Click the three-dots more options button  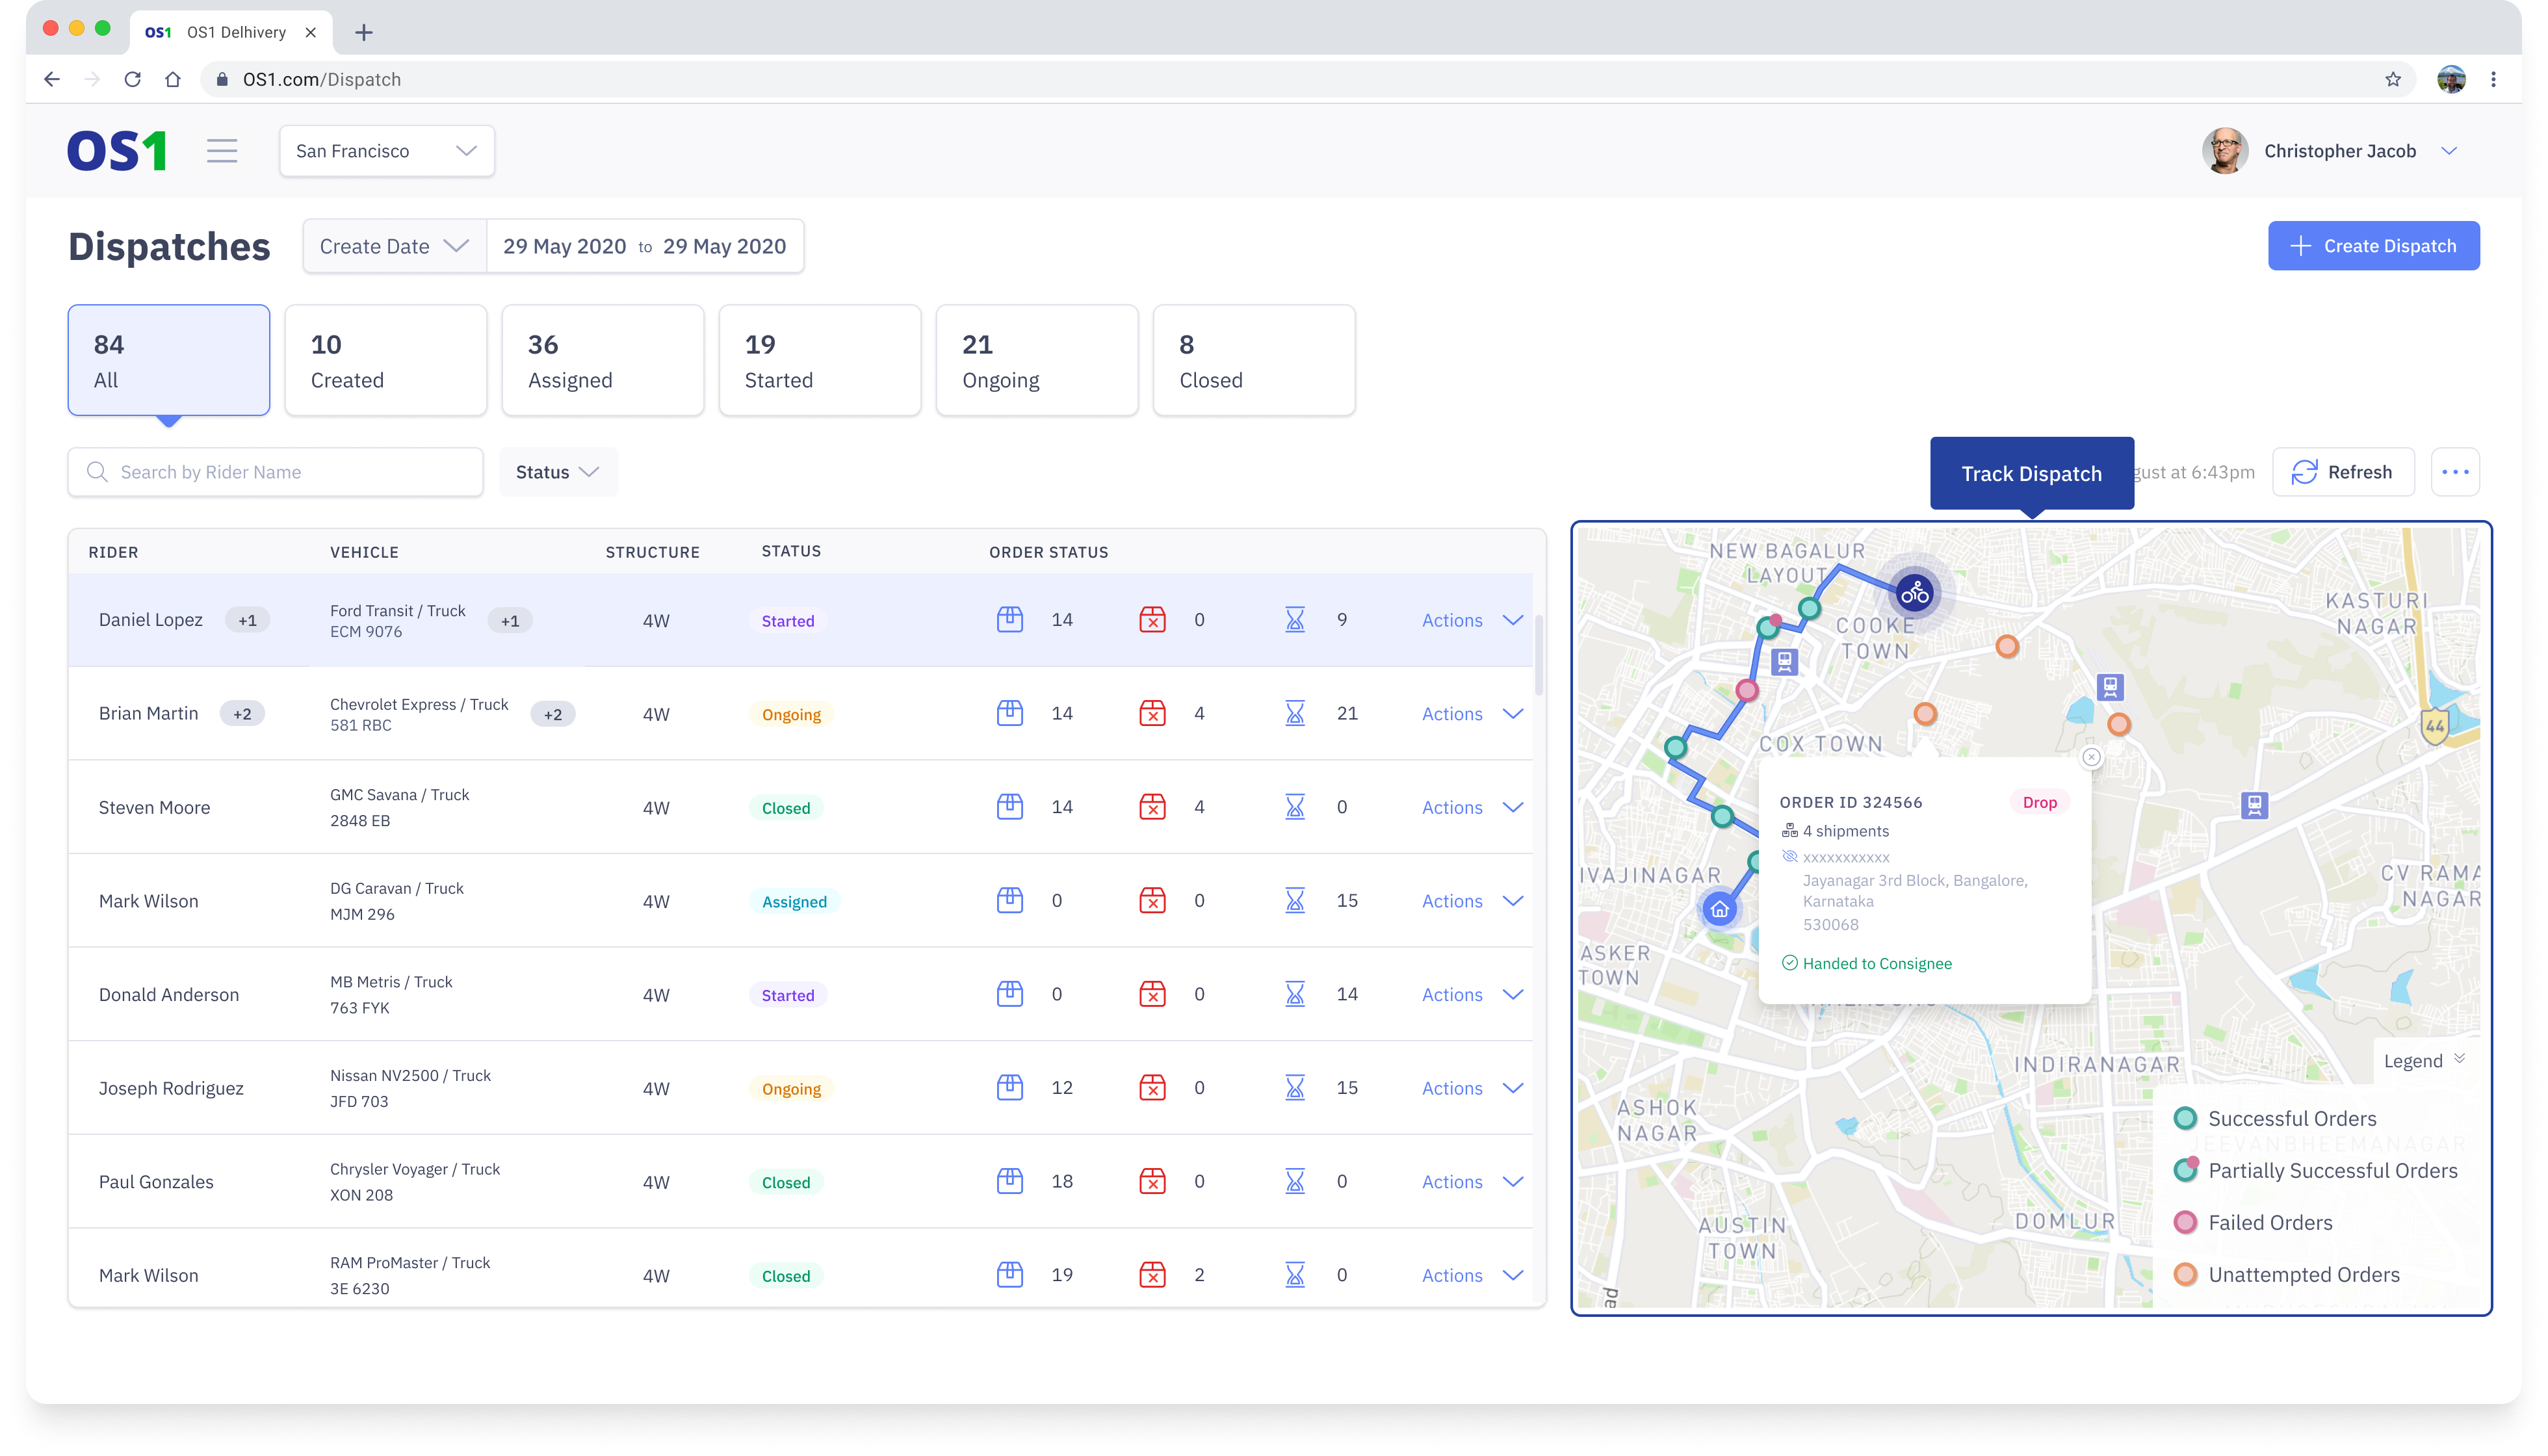(x=2455, y=472)
